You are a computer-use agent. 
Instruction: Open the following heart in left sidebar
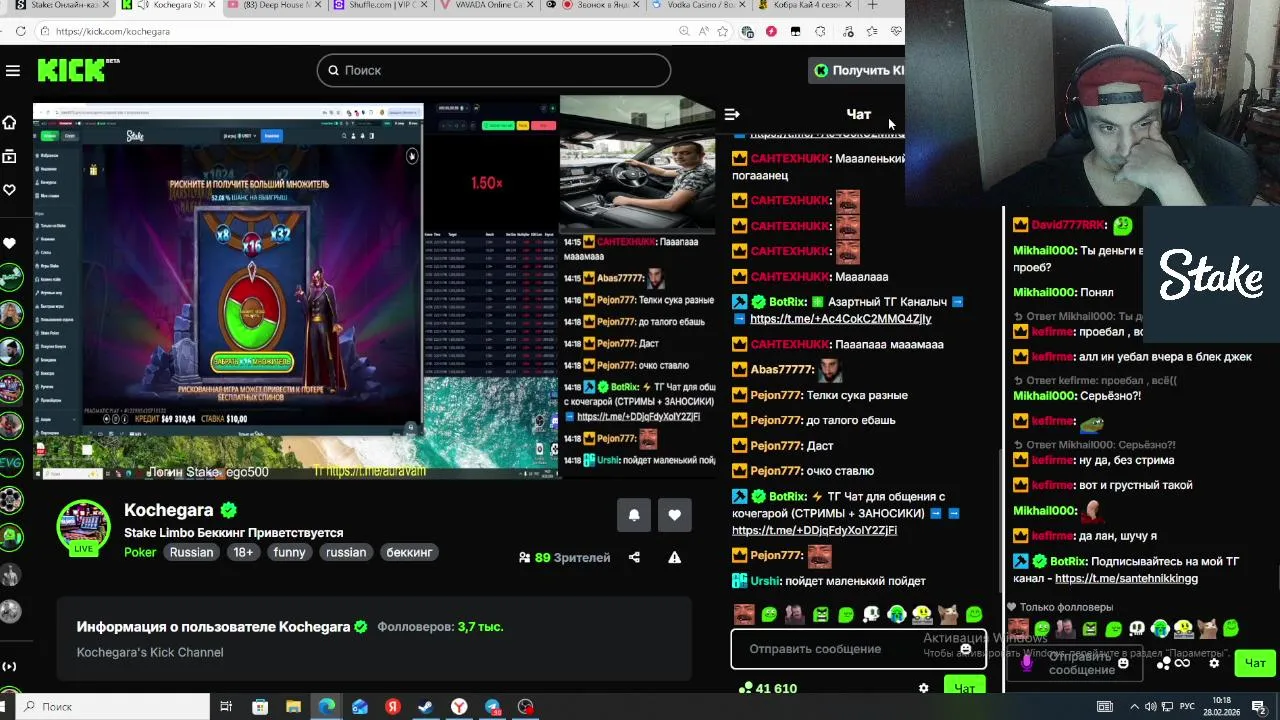pos(10,189)
